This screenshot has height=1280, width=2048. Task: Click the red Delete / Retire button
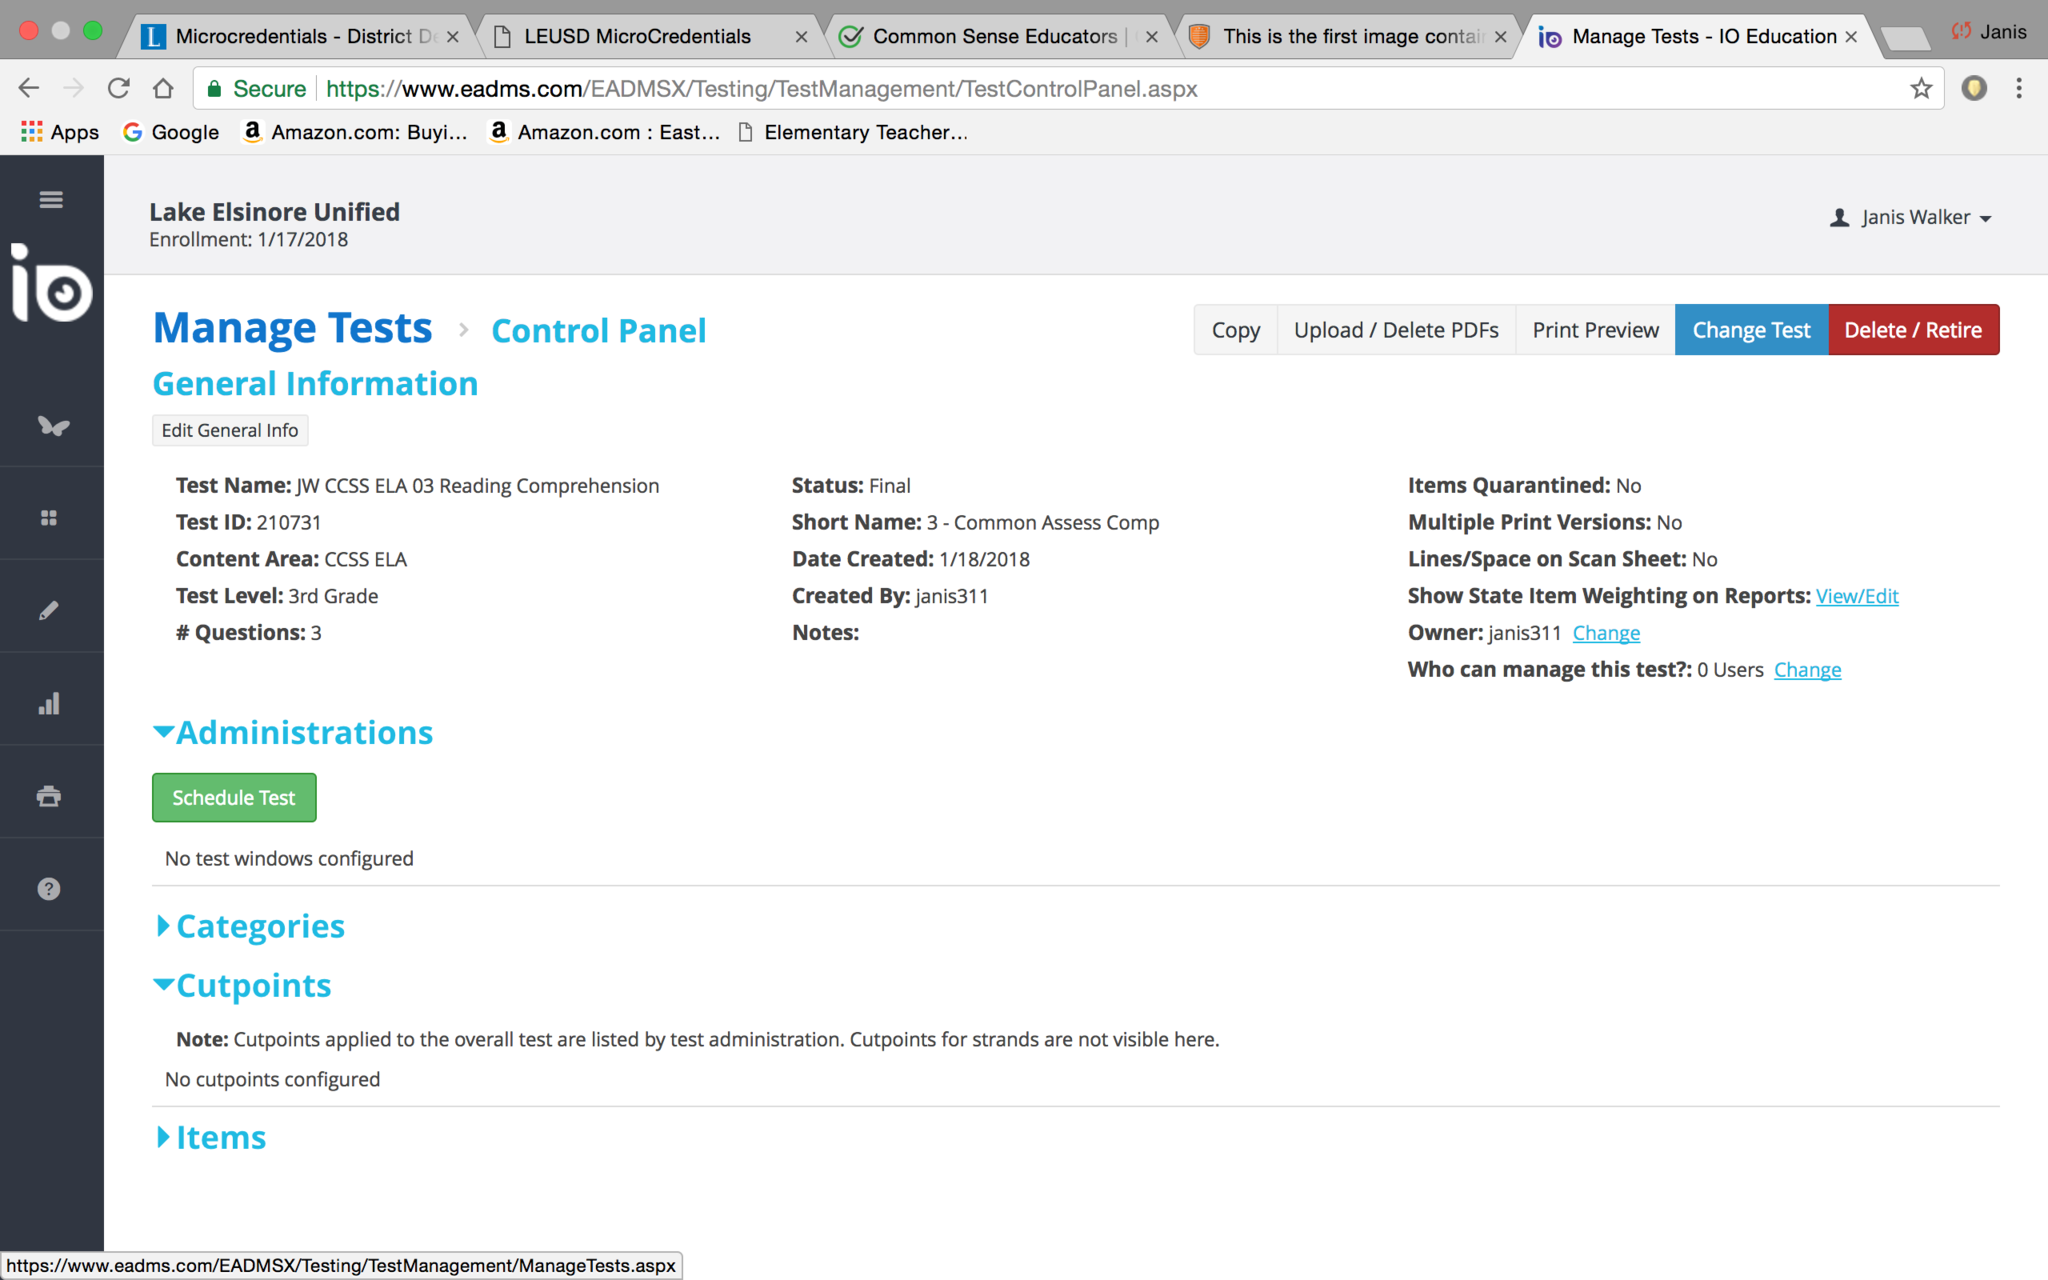[x=1912, y=331]
